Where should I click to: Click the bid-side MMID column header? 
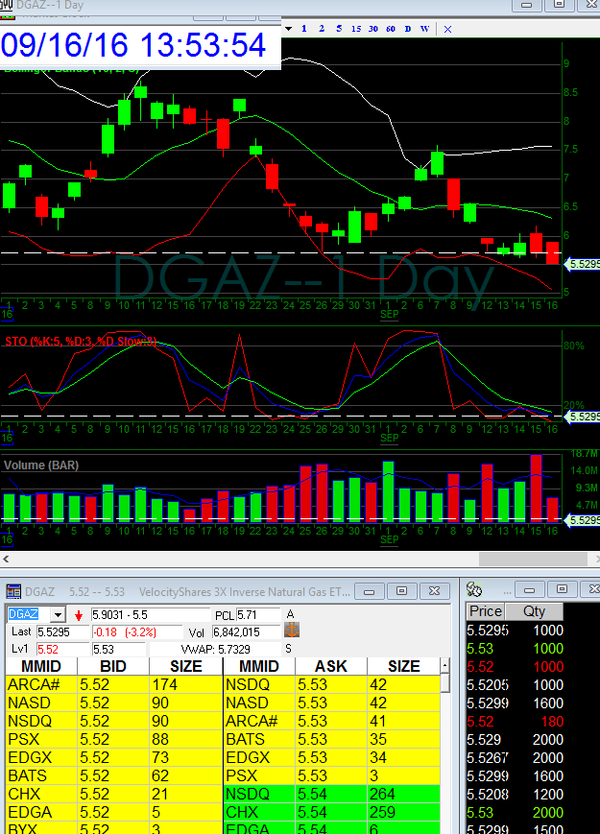tap(41, 666)
